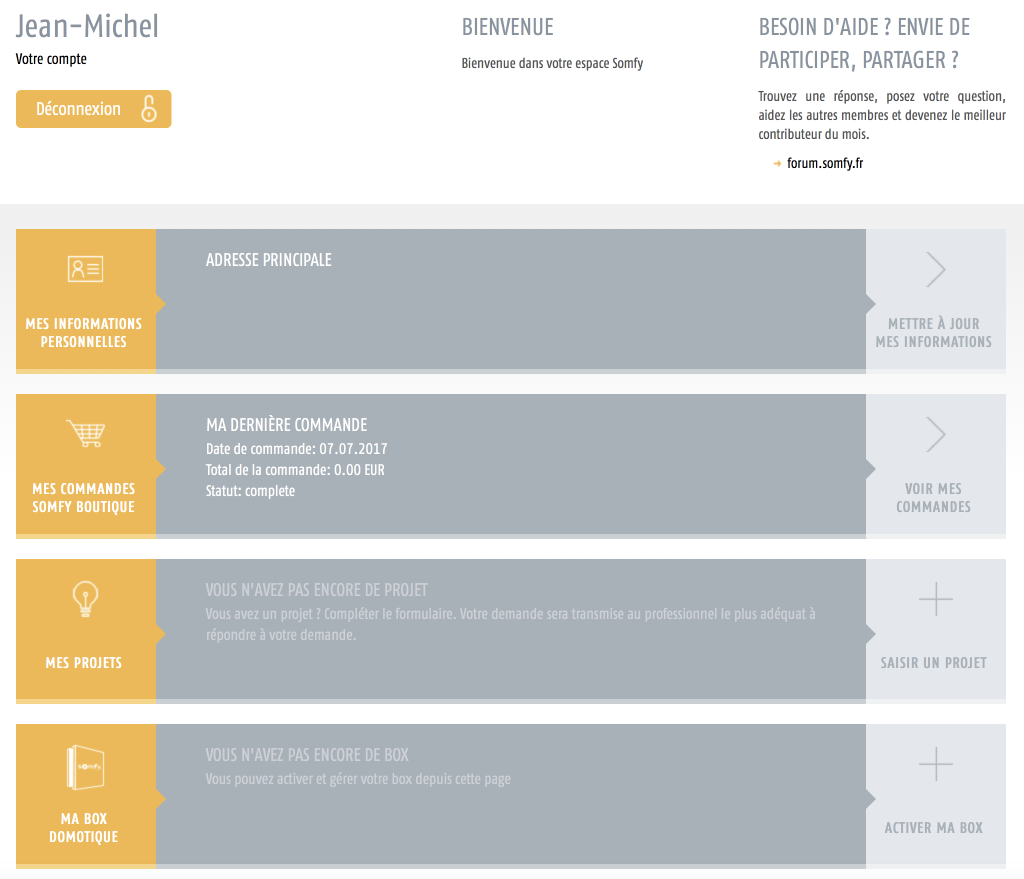The width and height of the screenshot is (1024, 879).
Task: Open the forum.somfy.fr link
Action: 825,163
